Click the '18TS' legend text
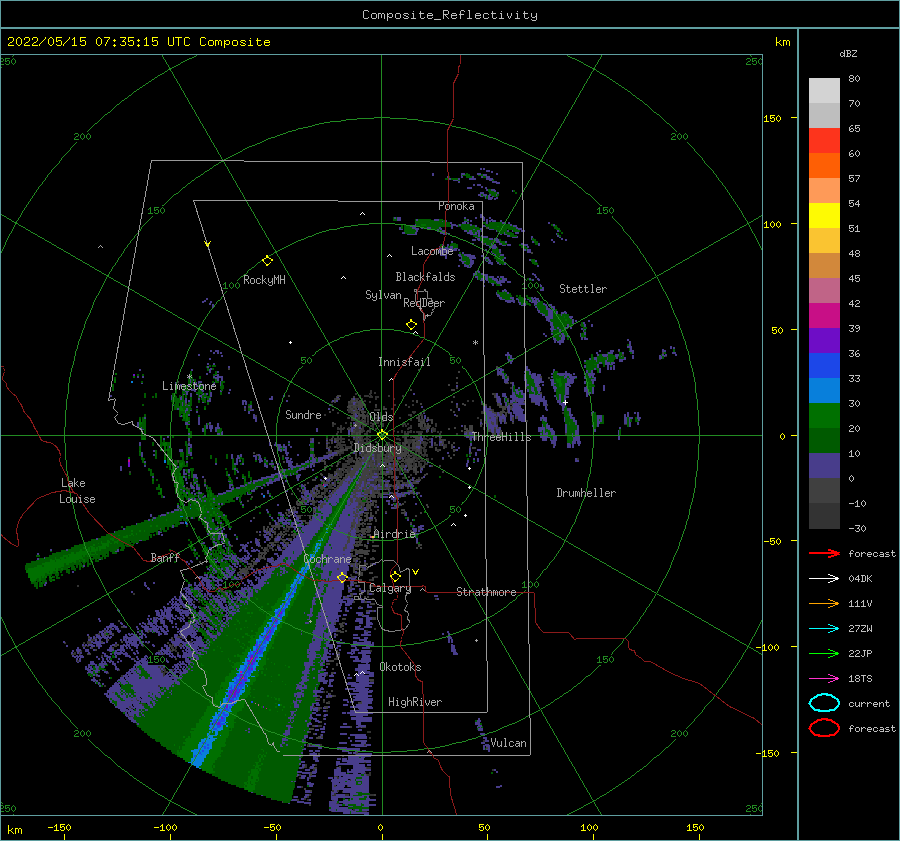The width and height of the screenshot is (900, 841). point(860,679)
